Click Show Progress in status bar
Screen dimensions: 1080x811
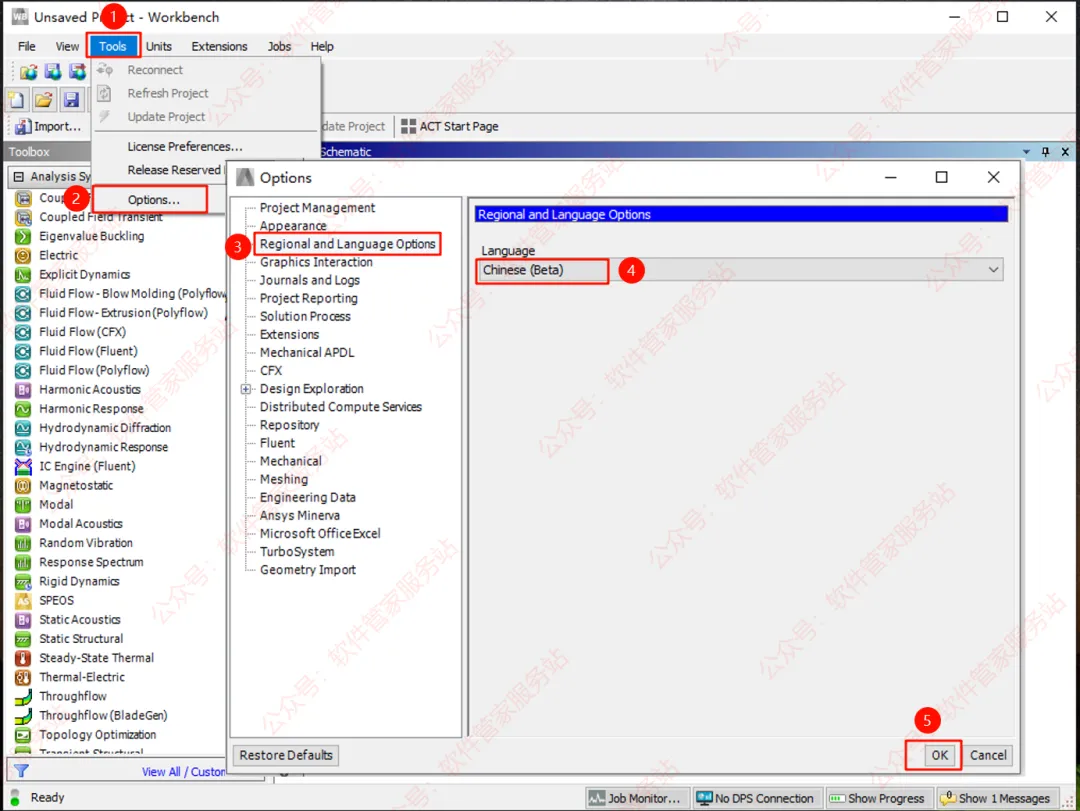coord(878,799)
